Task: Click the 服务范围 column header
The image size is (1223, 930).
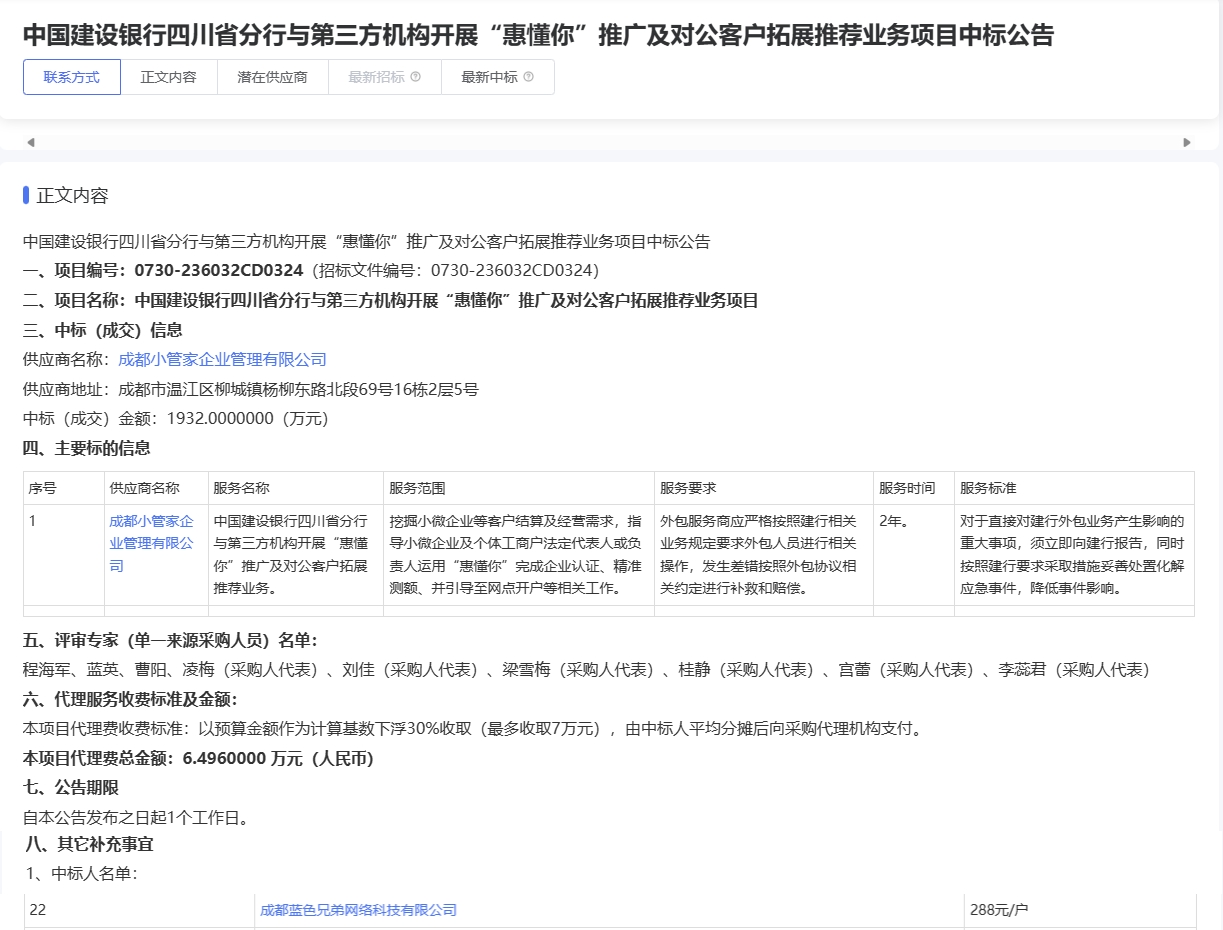Action: (x=519, y=488)
